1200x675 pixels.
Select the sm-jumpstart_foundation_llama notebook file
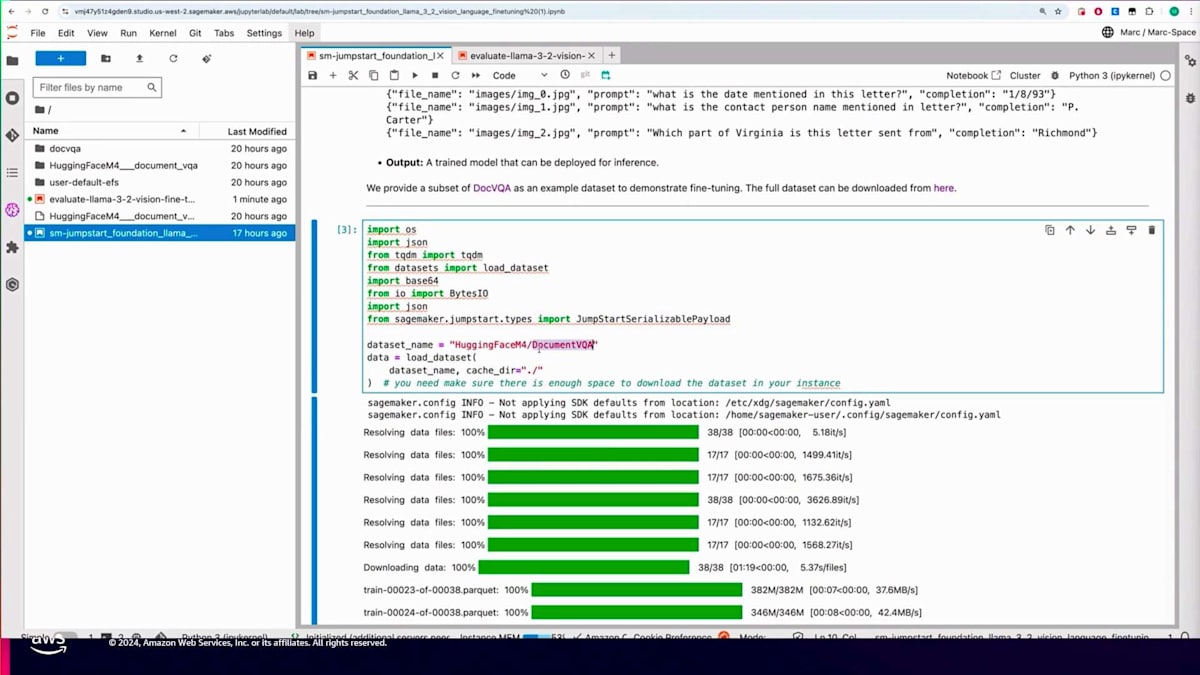tap(161, 233)
